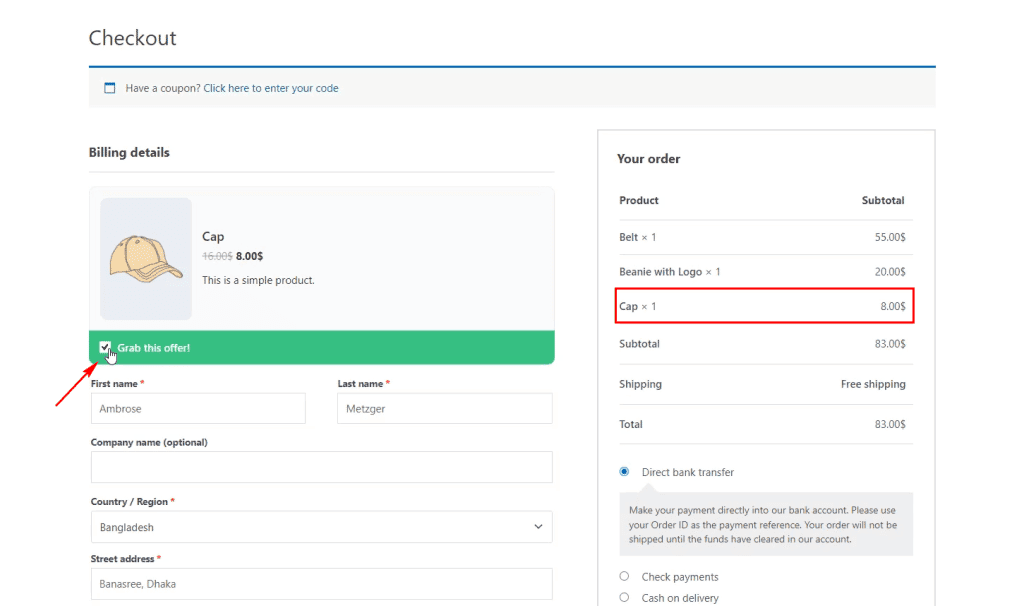1024x606 pixels.
Task: Click the Street address input field
Action: (x=321, y=584)
